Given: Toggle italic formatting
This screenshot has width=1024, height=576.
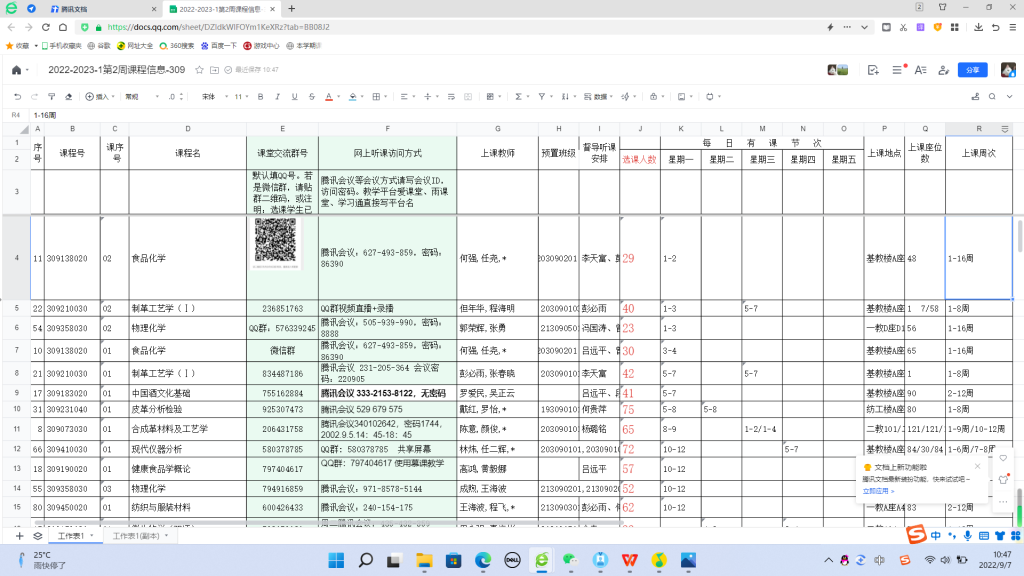Looking at the screenshot, I should (277, 97).
